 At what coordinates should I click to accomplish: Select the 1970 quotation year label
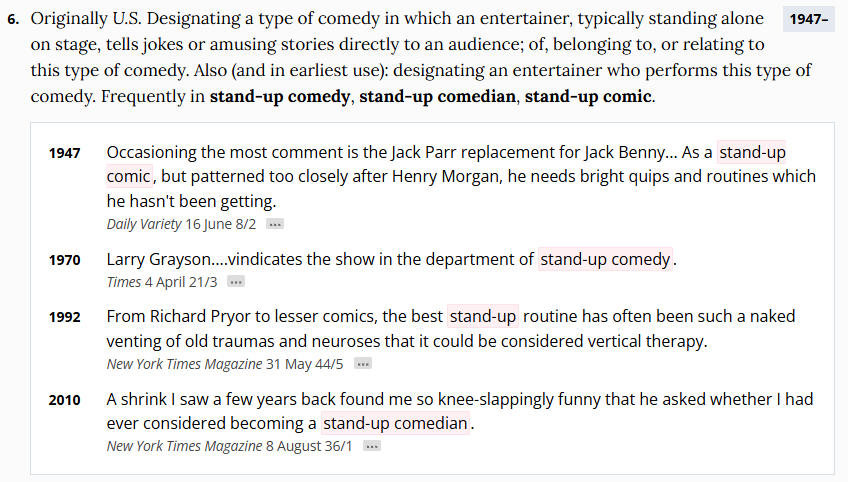(65, 260)
